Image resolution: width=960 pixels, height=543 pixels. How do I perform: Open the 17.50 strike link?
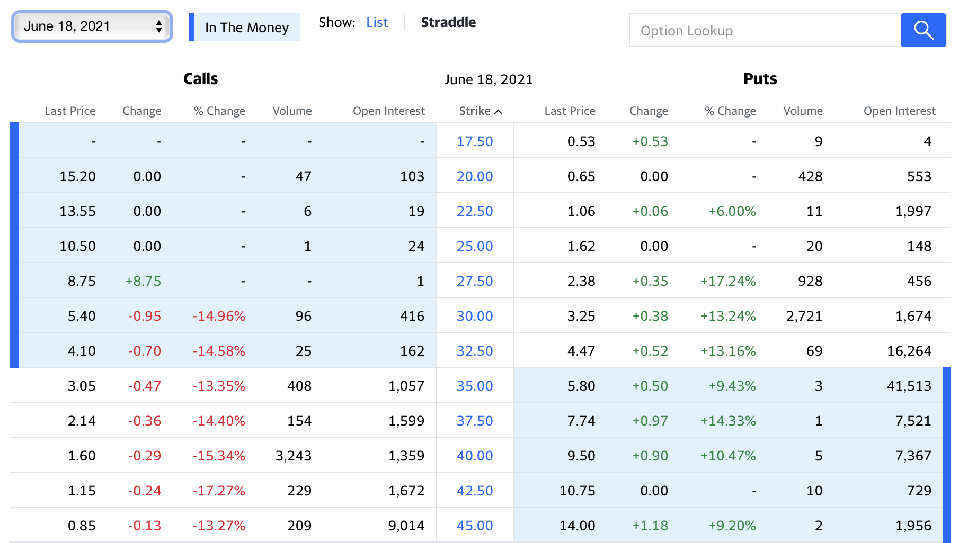475,141
